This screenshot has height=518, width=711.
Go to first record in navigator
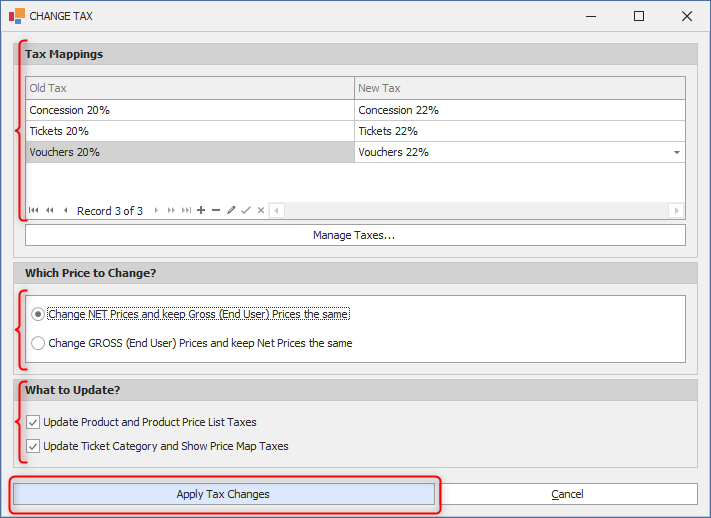point(34,210)
